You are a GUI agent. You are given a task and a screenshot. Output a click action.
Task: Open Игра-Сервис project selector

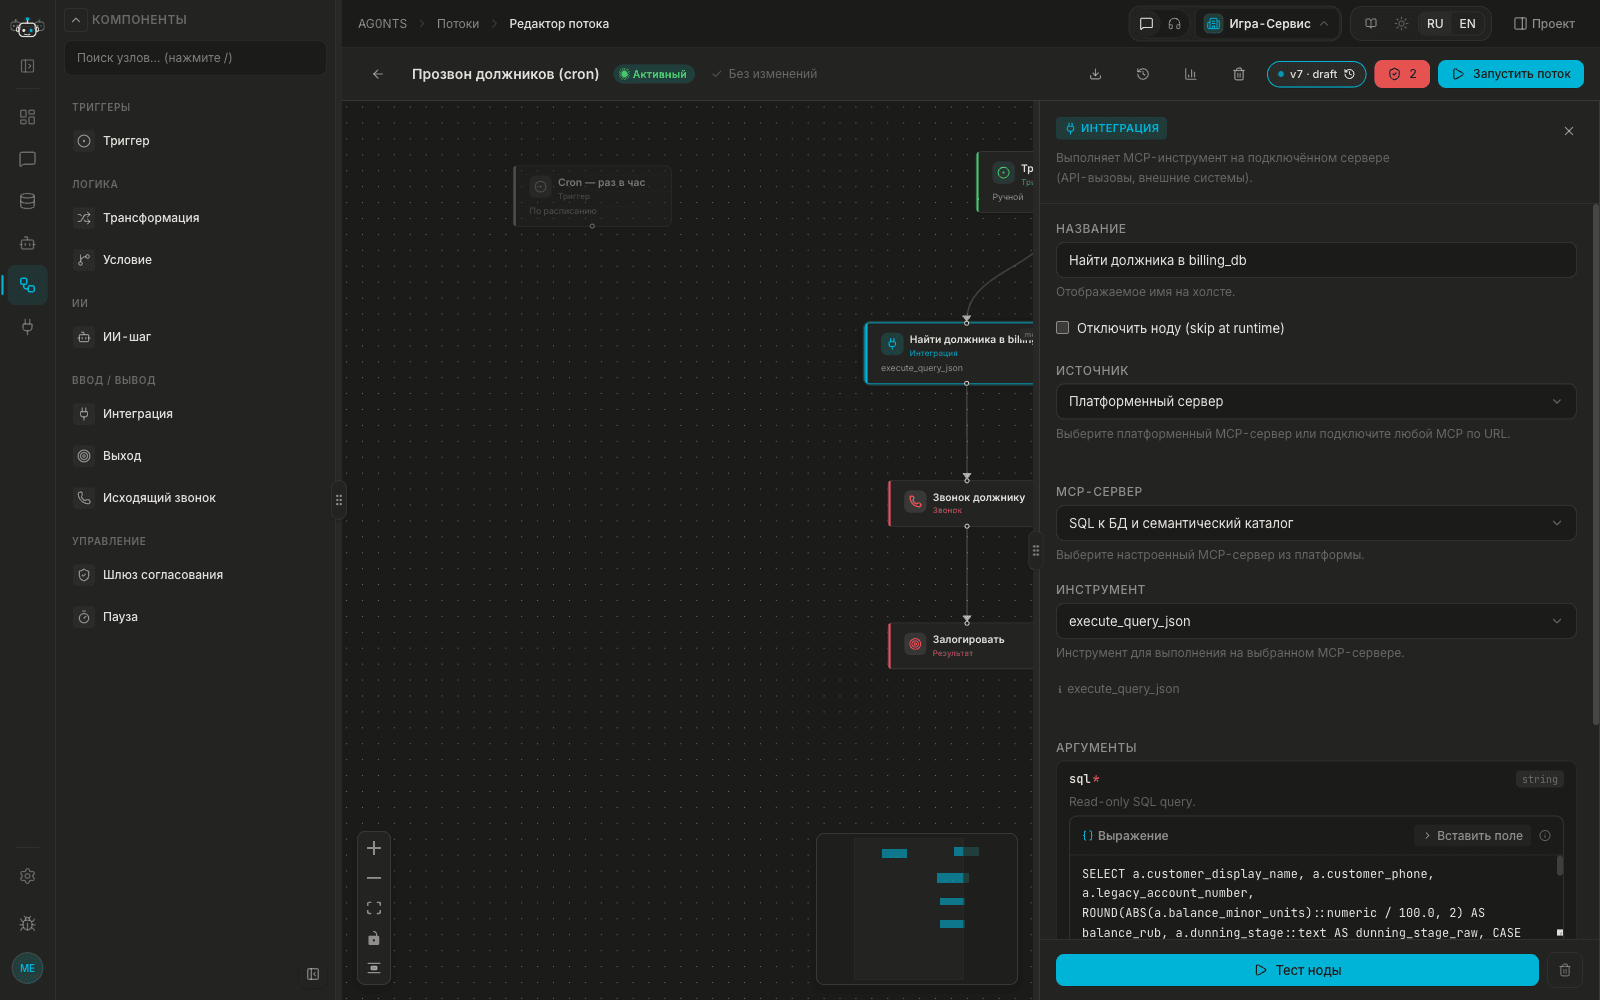click(x=1267, y=24)
